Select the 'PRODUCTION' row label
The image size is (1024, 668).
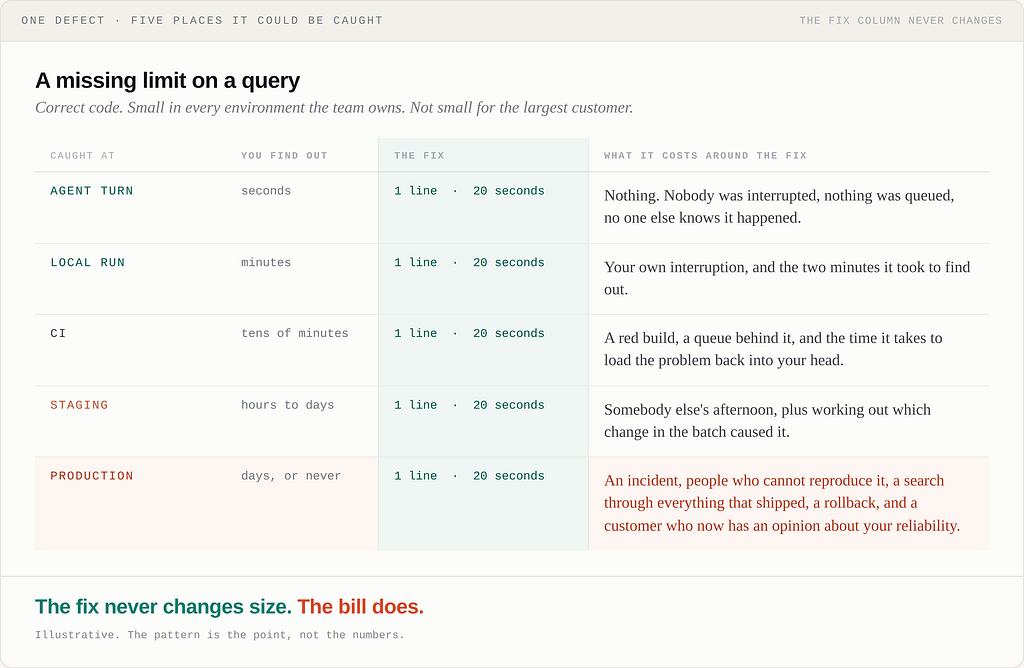91,476
